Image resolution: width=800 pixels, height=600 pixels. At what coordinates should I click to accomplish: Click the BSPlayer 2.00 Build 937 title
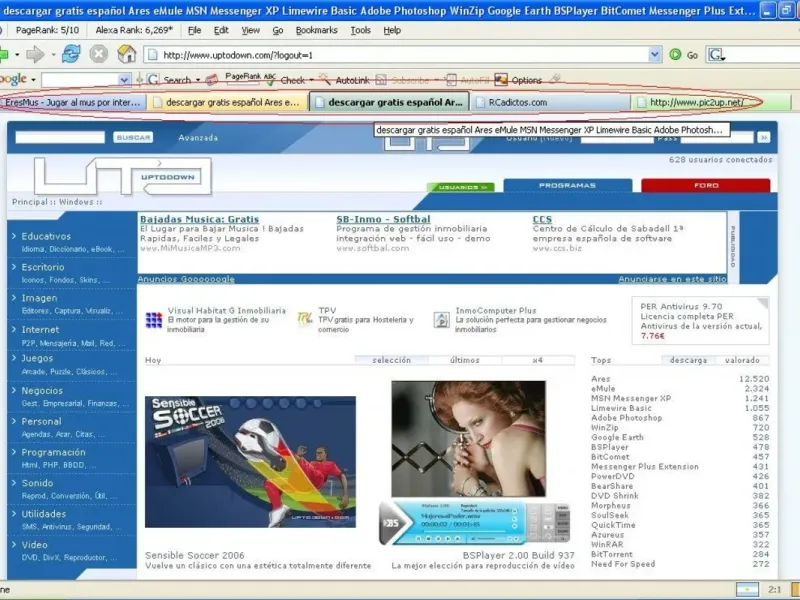pos(518,555)
